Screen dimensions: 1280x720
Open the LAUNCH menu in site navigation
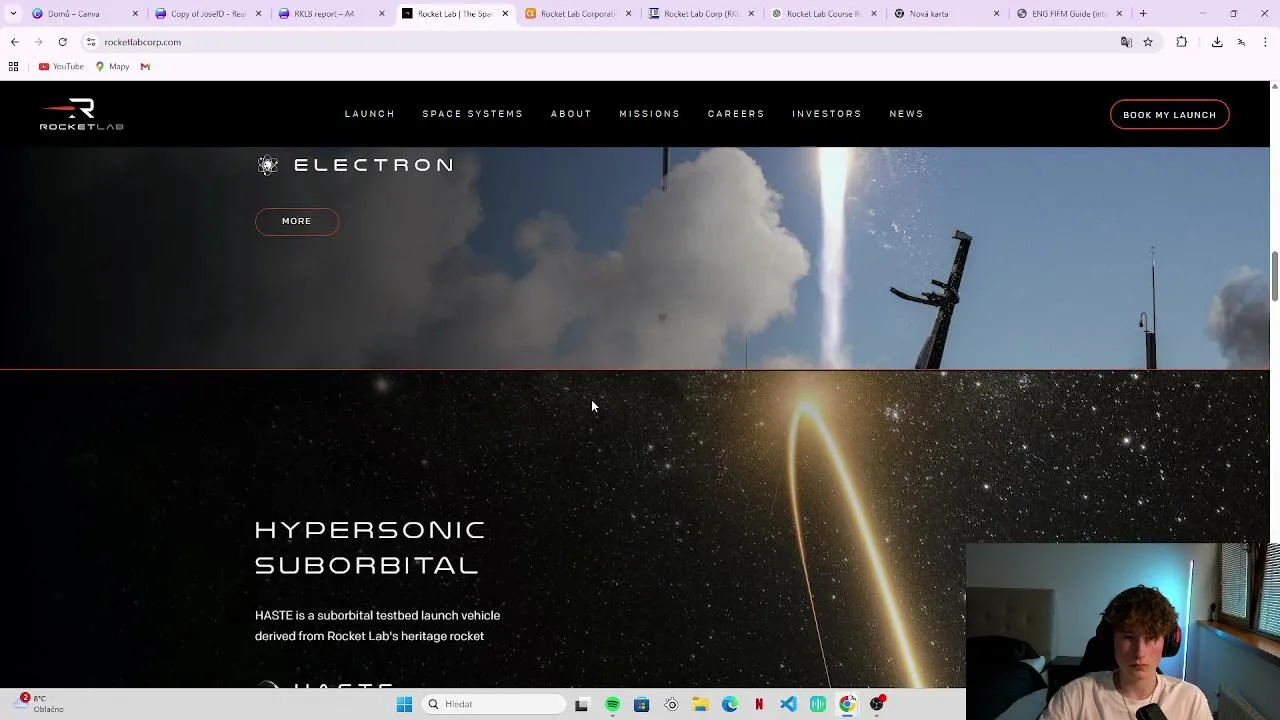tap(370, 114)
